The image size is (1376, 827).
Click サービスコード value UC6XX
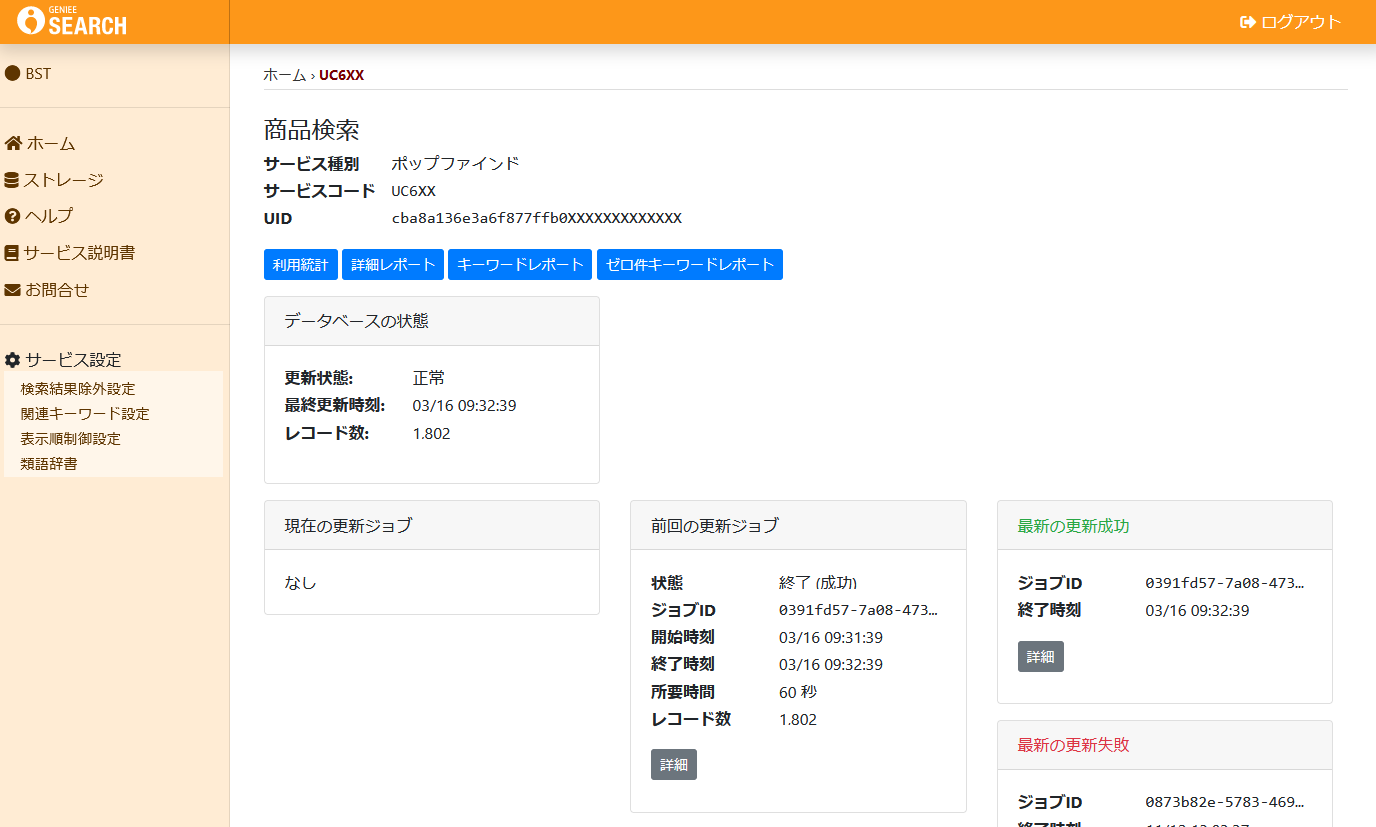414,191
